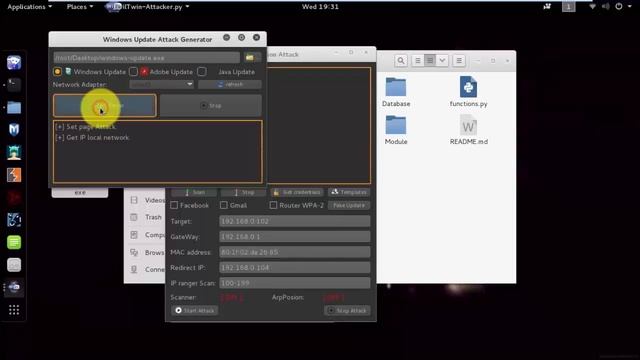Click the IP ranger Scan field
Viewport: 640px width, 360px height.
click(x=295, y=283)
